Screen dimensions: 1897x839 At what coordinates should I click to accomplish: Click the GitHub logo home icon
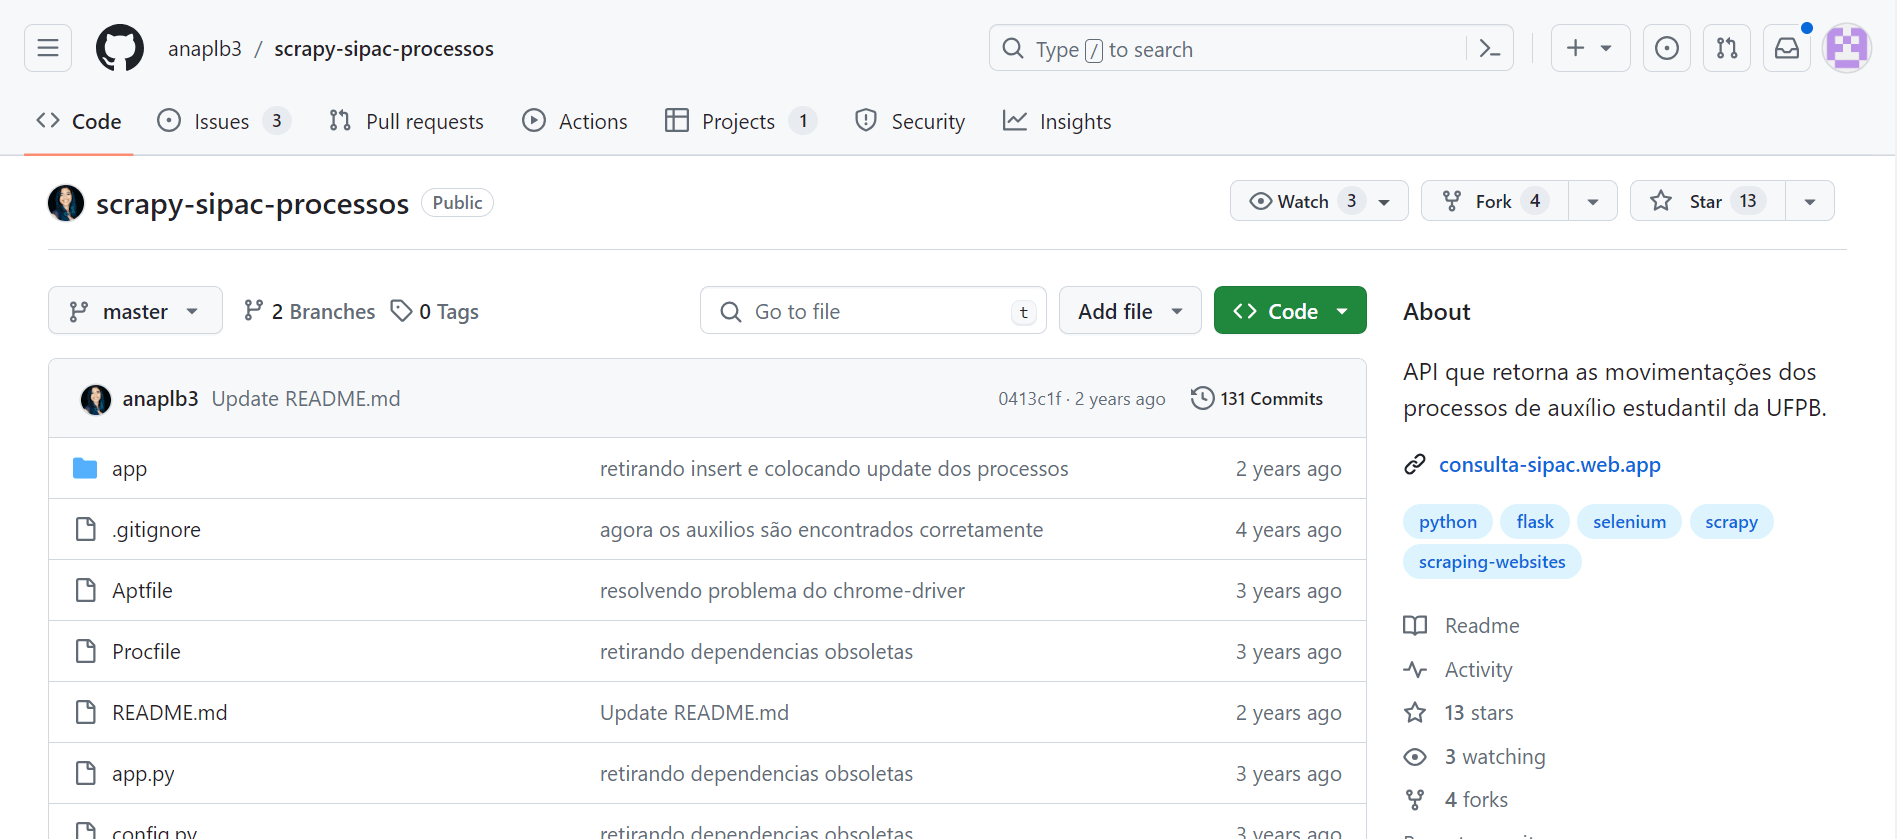click(x=120, y=48)
